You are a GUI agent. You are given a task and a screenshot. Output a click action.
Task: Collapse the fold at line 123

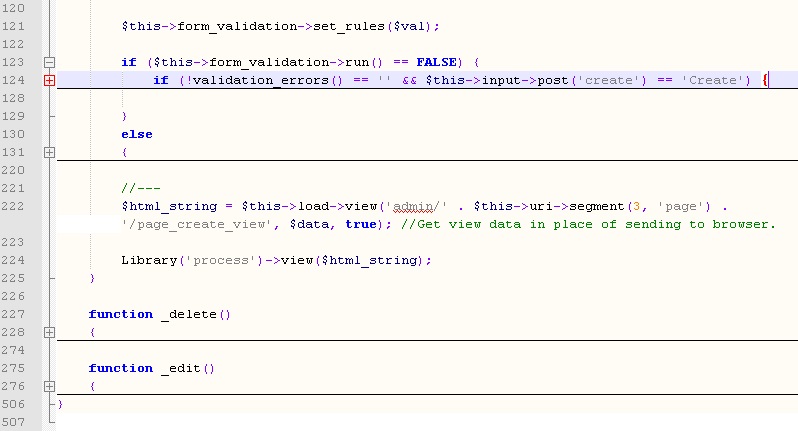point(49,63)
